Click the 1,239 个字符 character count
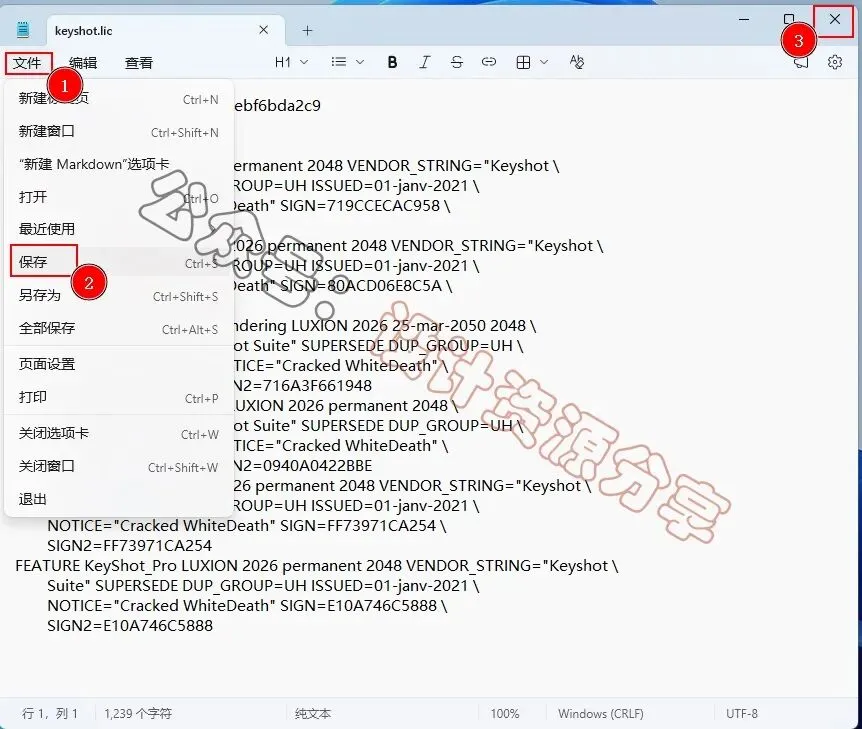Image resolution: width=862 pixels, height=729 pixels. 138,714
